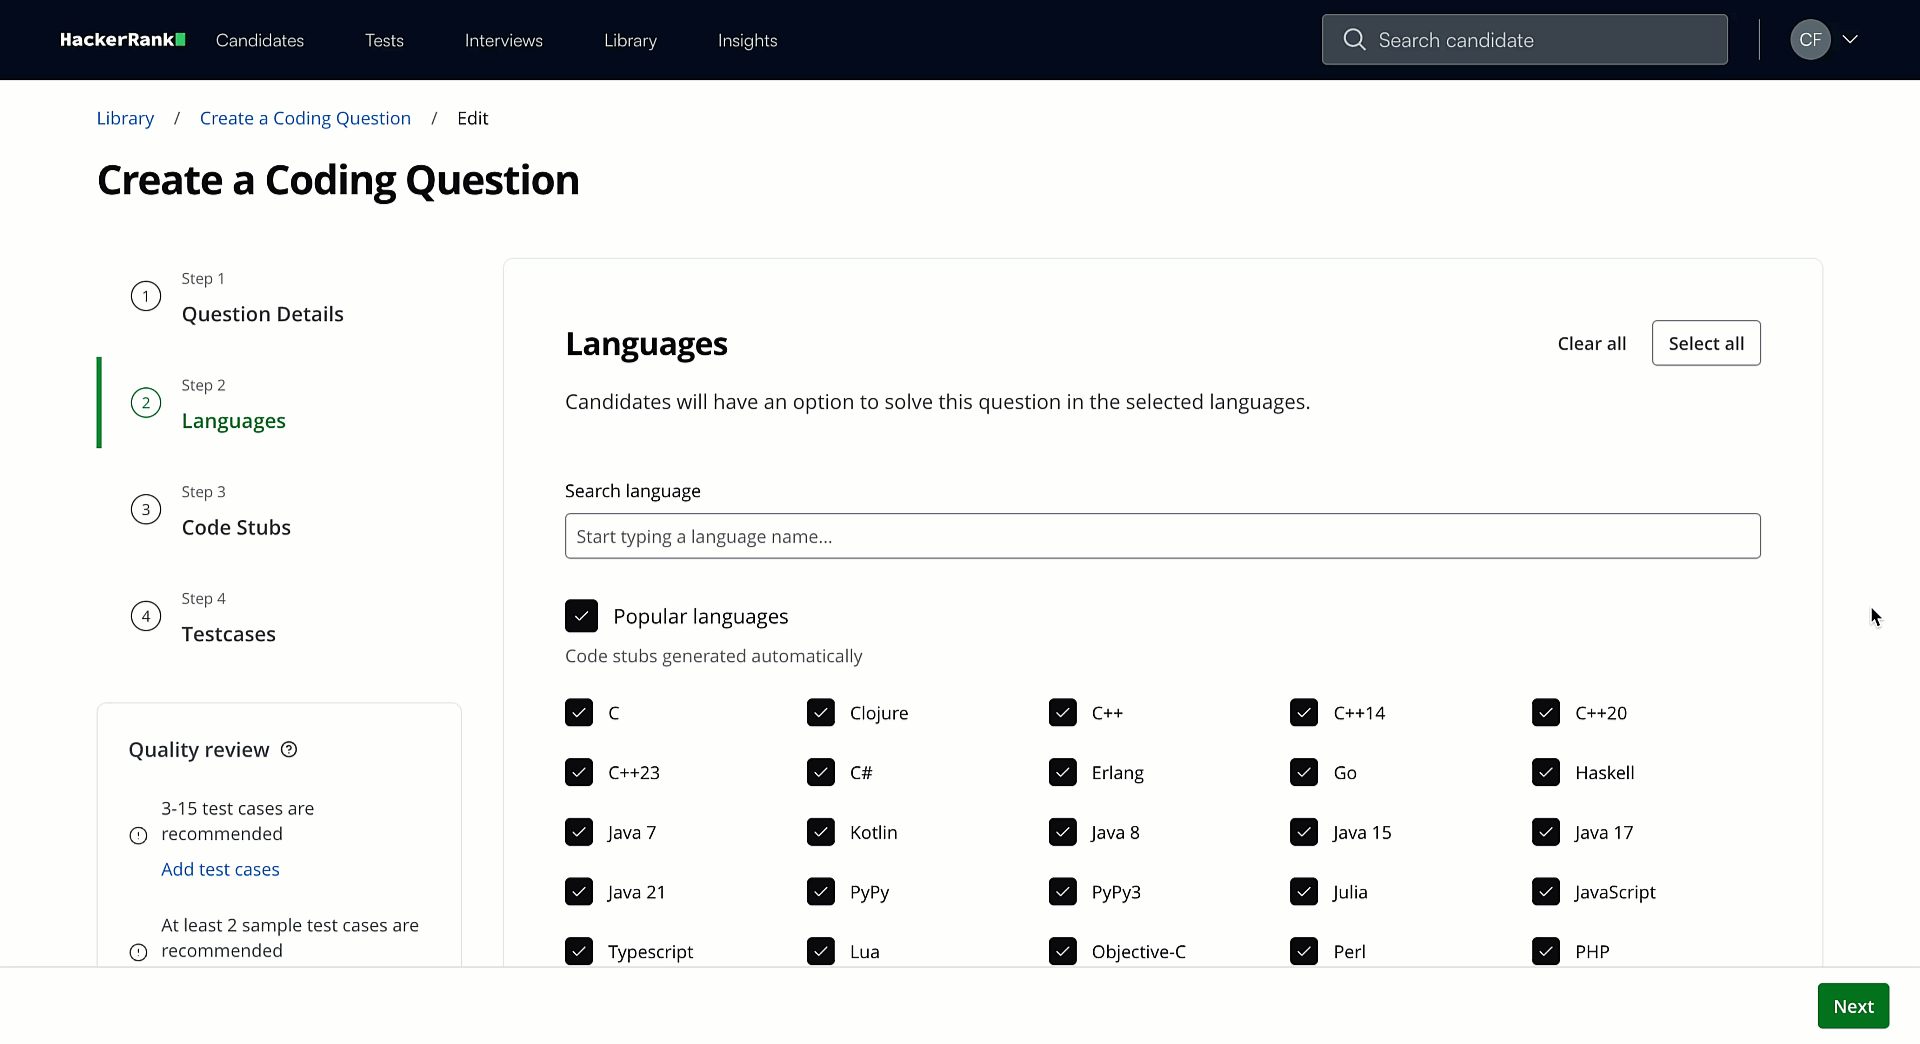The width and height of the screenshot is (1920, 1044).
Task: Select the Step 3 Code Stubs circle
Action: 146,509
